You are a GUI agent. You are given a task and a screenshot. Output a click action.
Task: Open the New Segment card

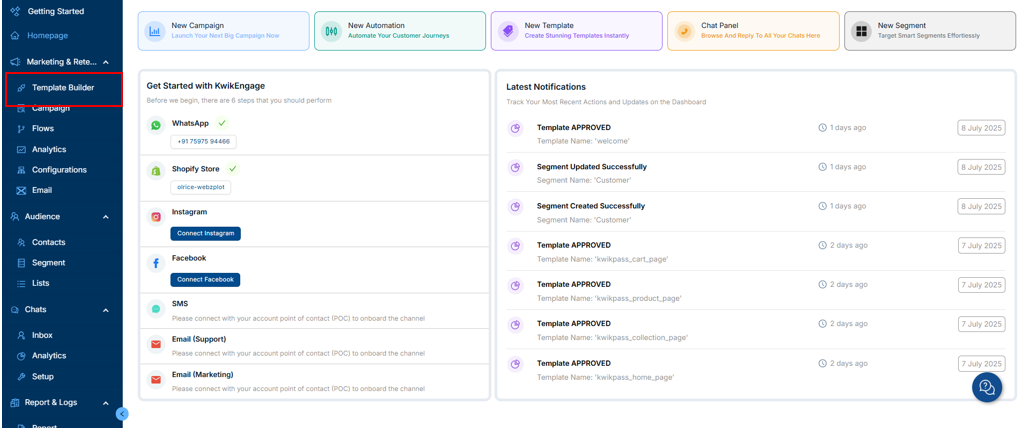(x=930, y=31)
